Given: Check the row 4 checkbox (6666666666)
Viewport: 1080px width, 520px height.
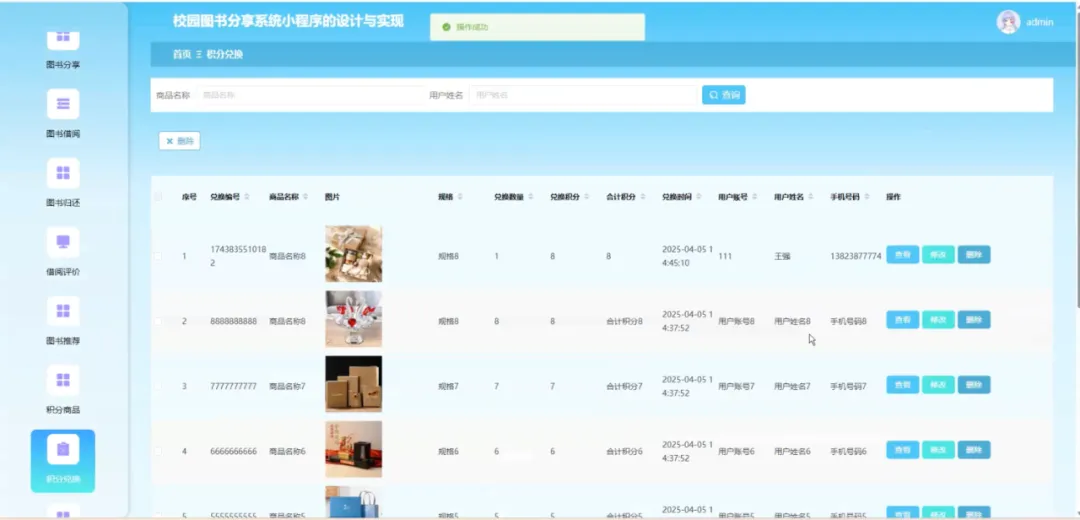Looking at the screenshot, I should pyautogui.click(x=158, y=451).
